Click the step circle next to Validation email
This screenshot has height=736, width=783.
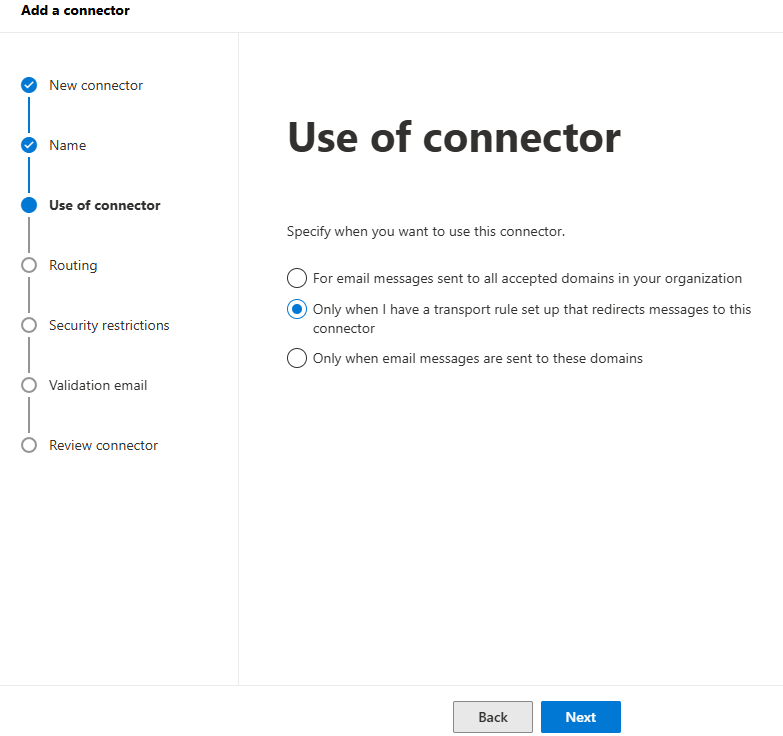[x=29, y=385]
